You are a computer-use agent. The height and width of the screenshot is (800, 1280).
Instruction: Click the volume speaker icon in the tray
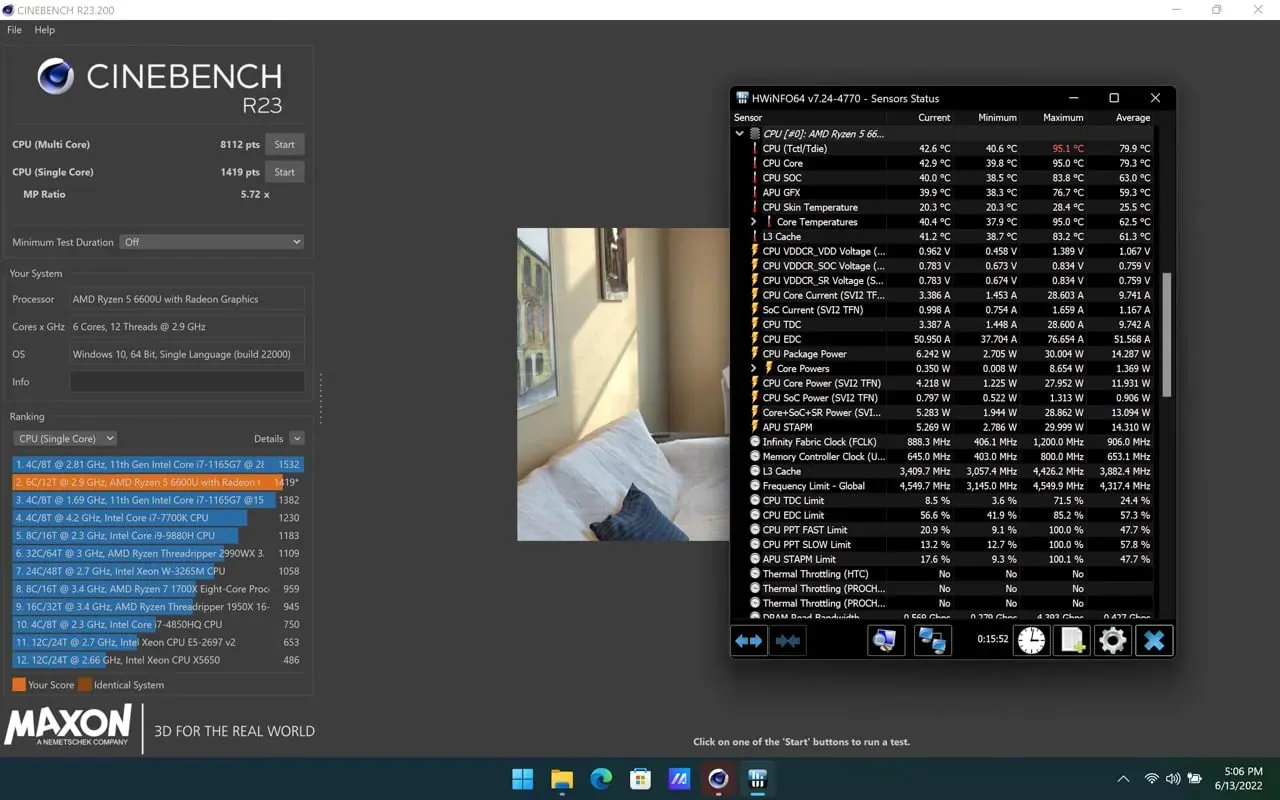[1173, 779]
